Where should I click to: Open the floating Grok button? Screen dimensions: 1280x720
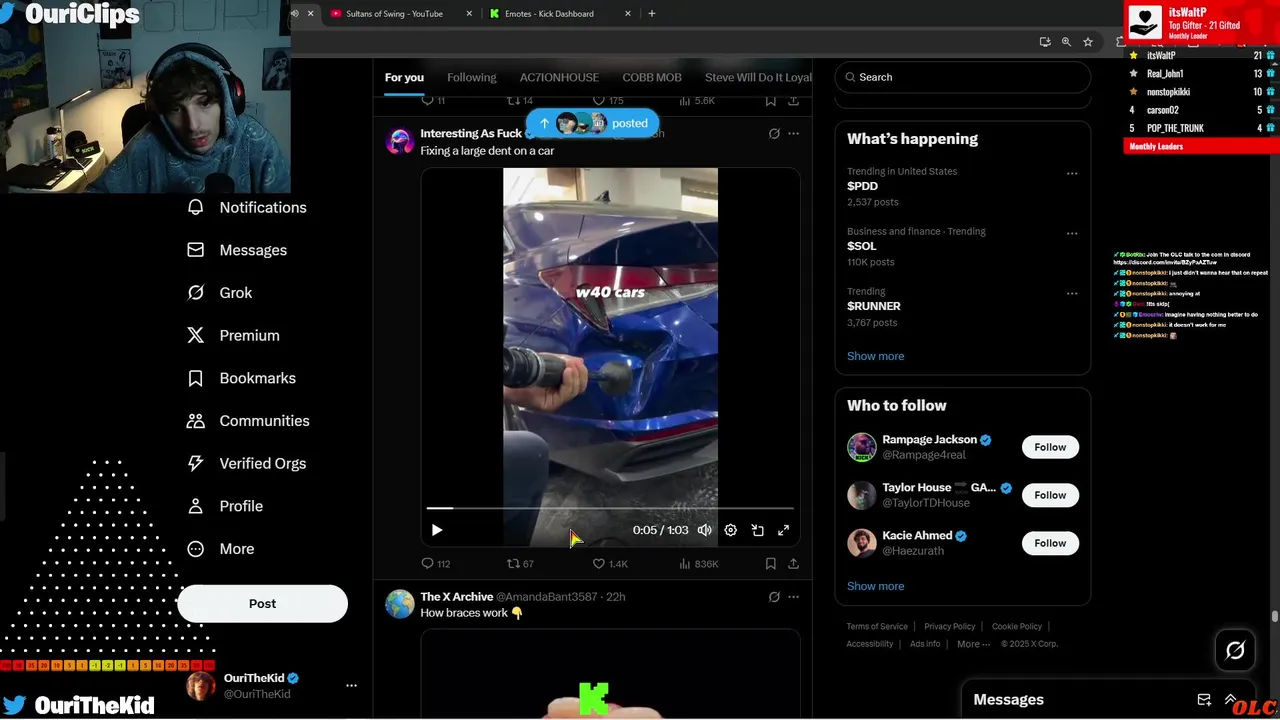[x=1235, y=651]
